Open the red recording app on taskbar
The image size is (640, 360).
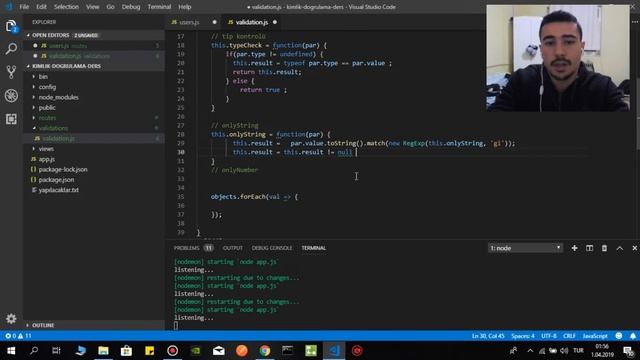point(172,351)
